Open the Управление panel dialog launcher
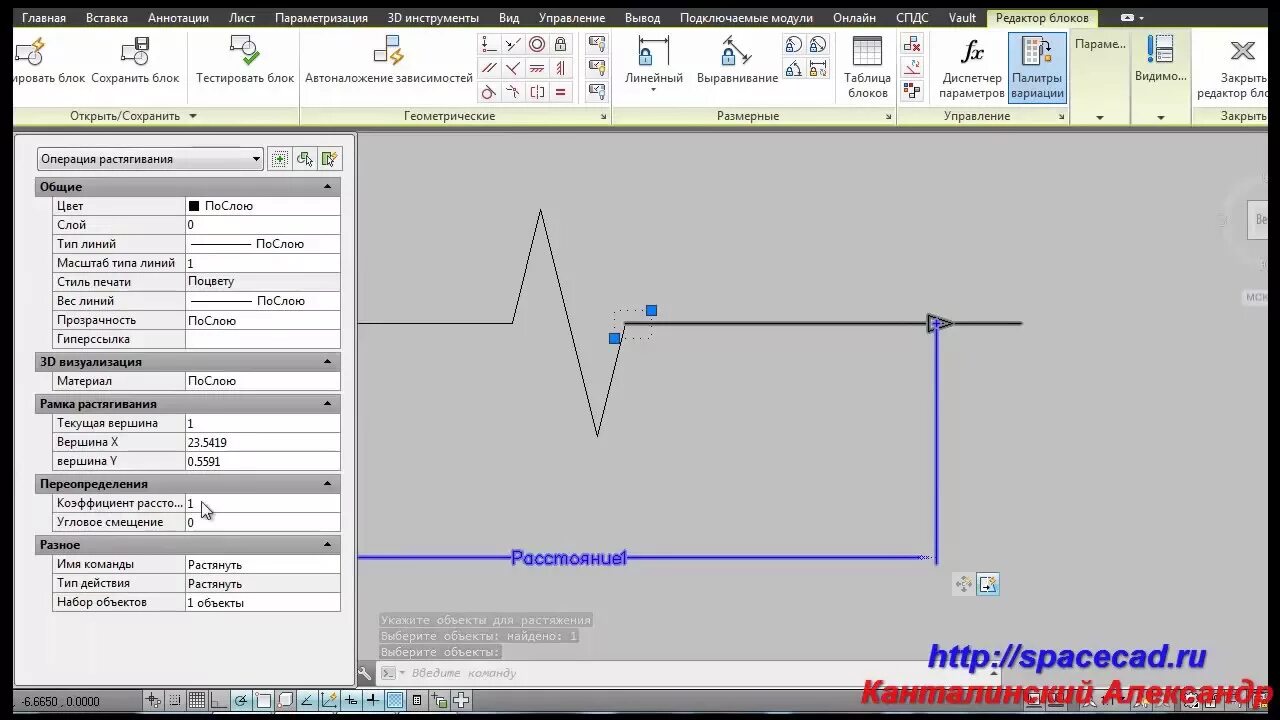Screen dimensions: 1280x720 pos(1062,117)
